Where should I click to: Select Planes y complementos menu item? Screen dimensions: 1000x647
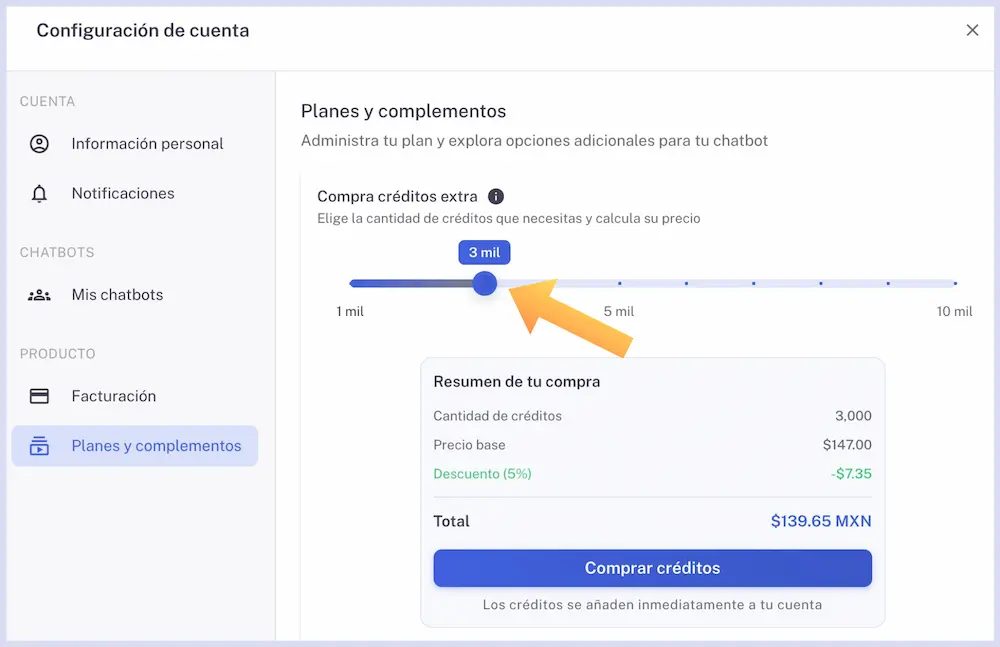coord(135,446)
